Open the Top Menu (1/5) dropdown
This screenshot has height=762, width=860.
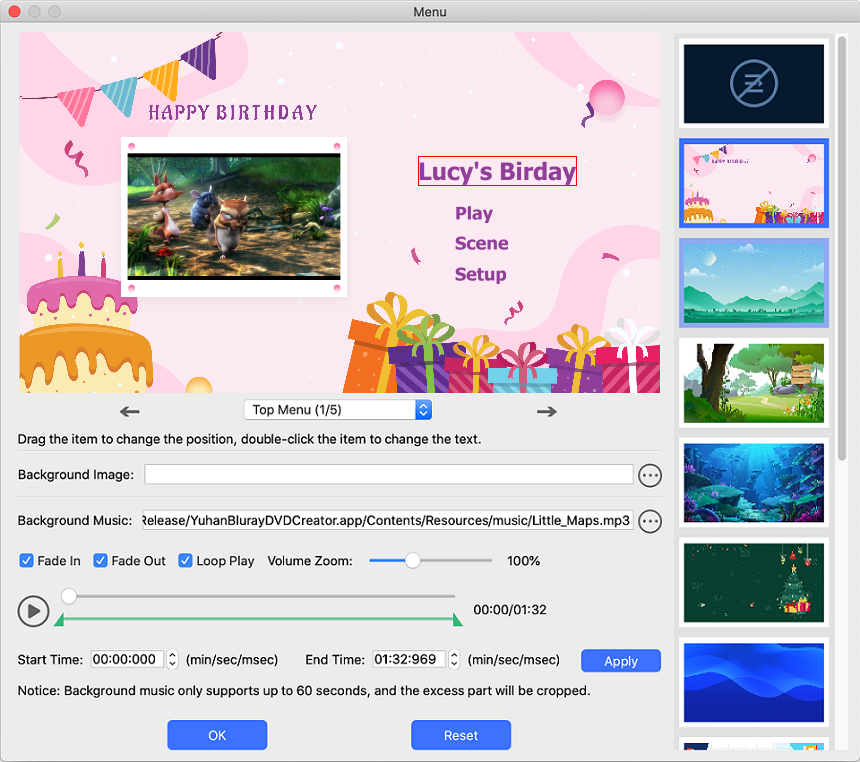[x=338, y=410]
